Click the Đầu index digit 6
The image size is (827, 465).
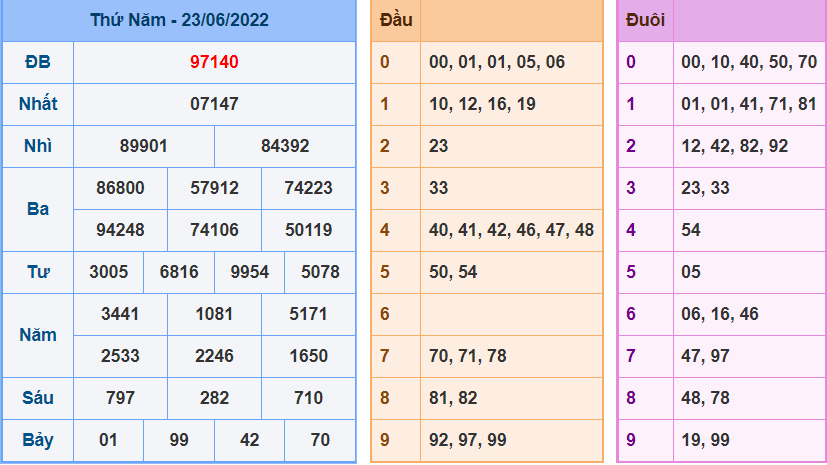[x=384, y=314]
